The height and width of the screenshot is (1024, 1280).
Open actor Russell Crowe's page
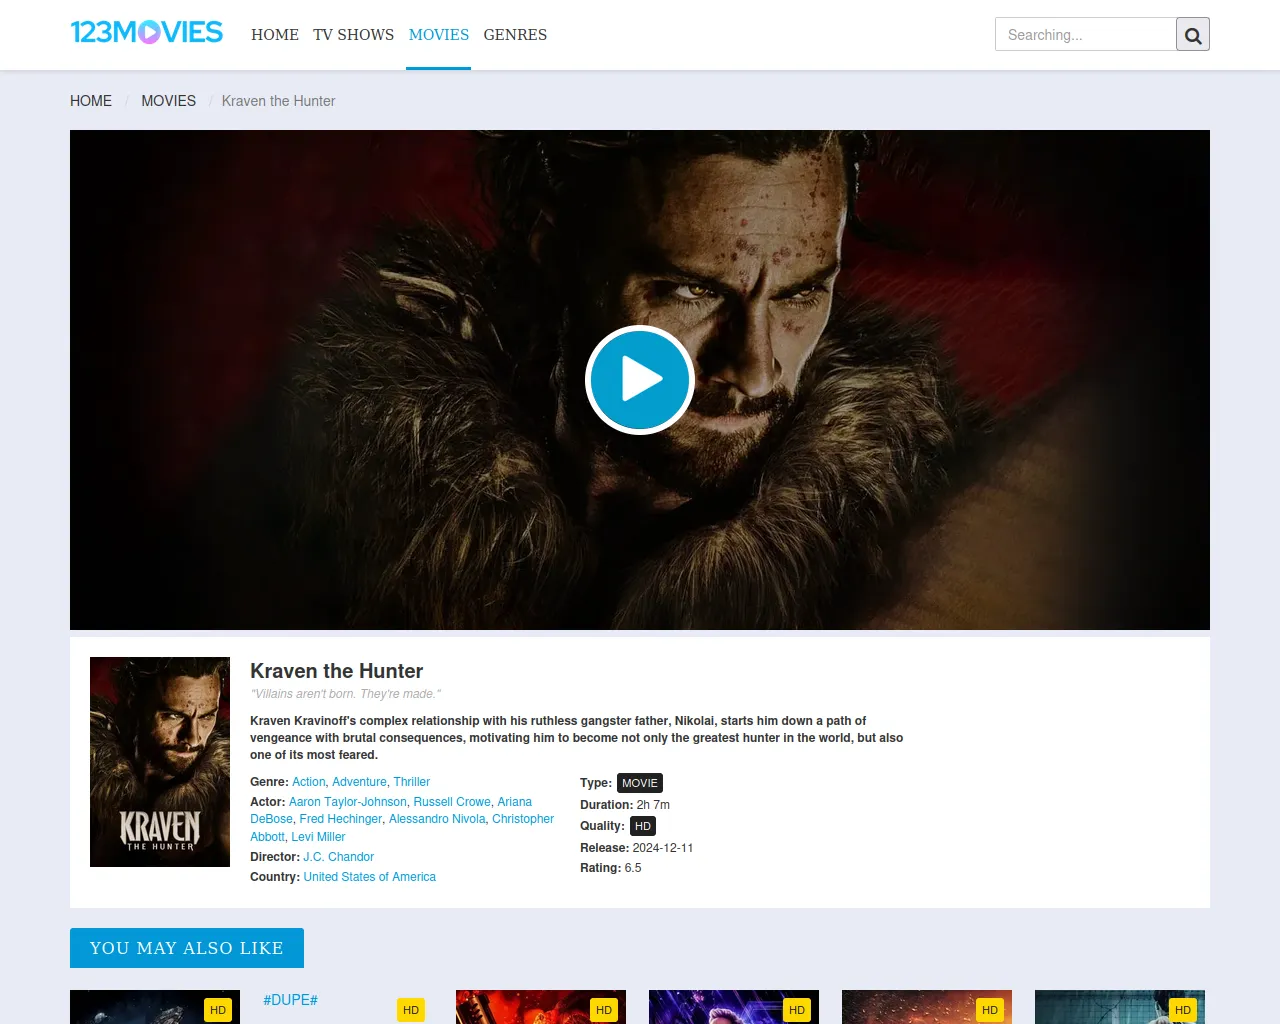tap(452, 802)
